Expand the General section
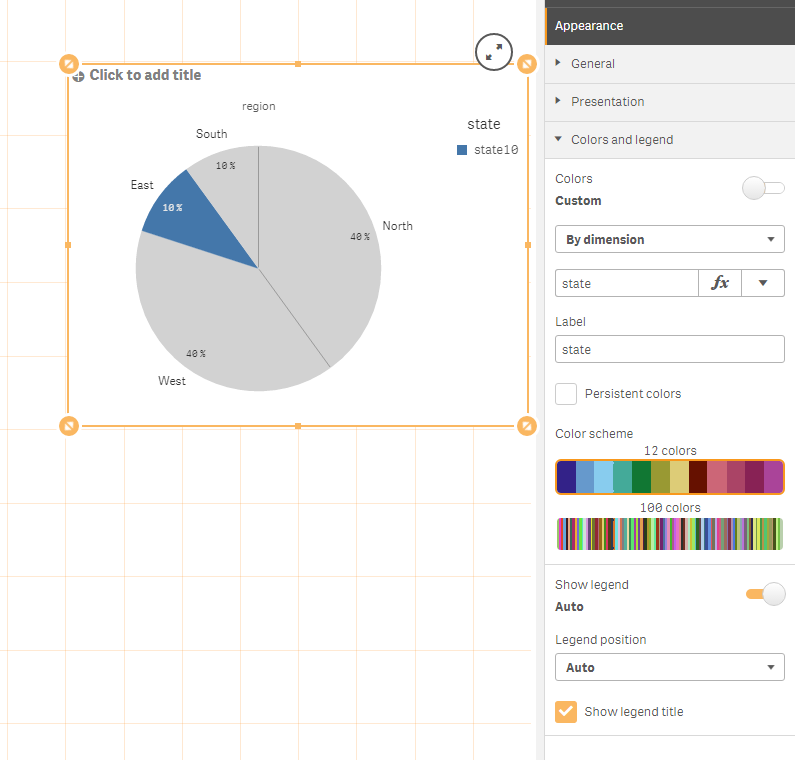Image resolution: width=795 pixels, height=760 pixels. point(593,64)
